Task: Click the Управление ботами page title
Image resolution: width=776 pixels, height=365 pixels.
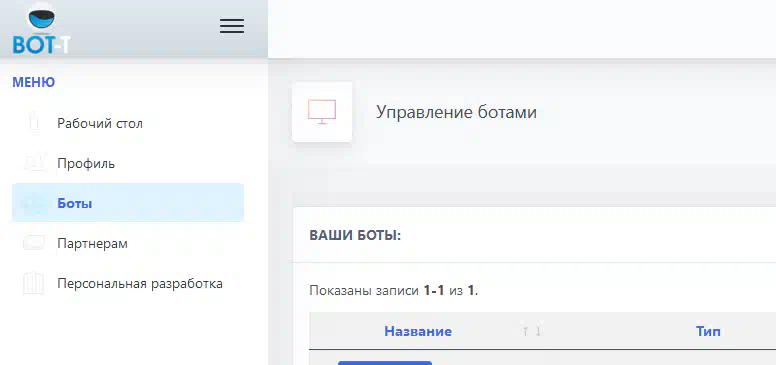Action: [456, 112]
